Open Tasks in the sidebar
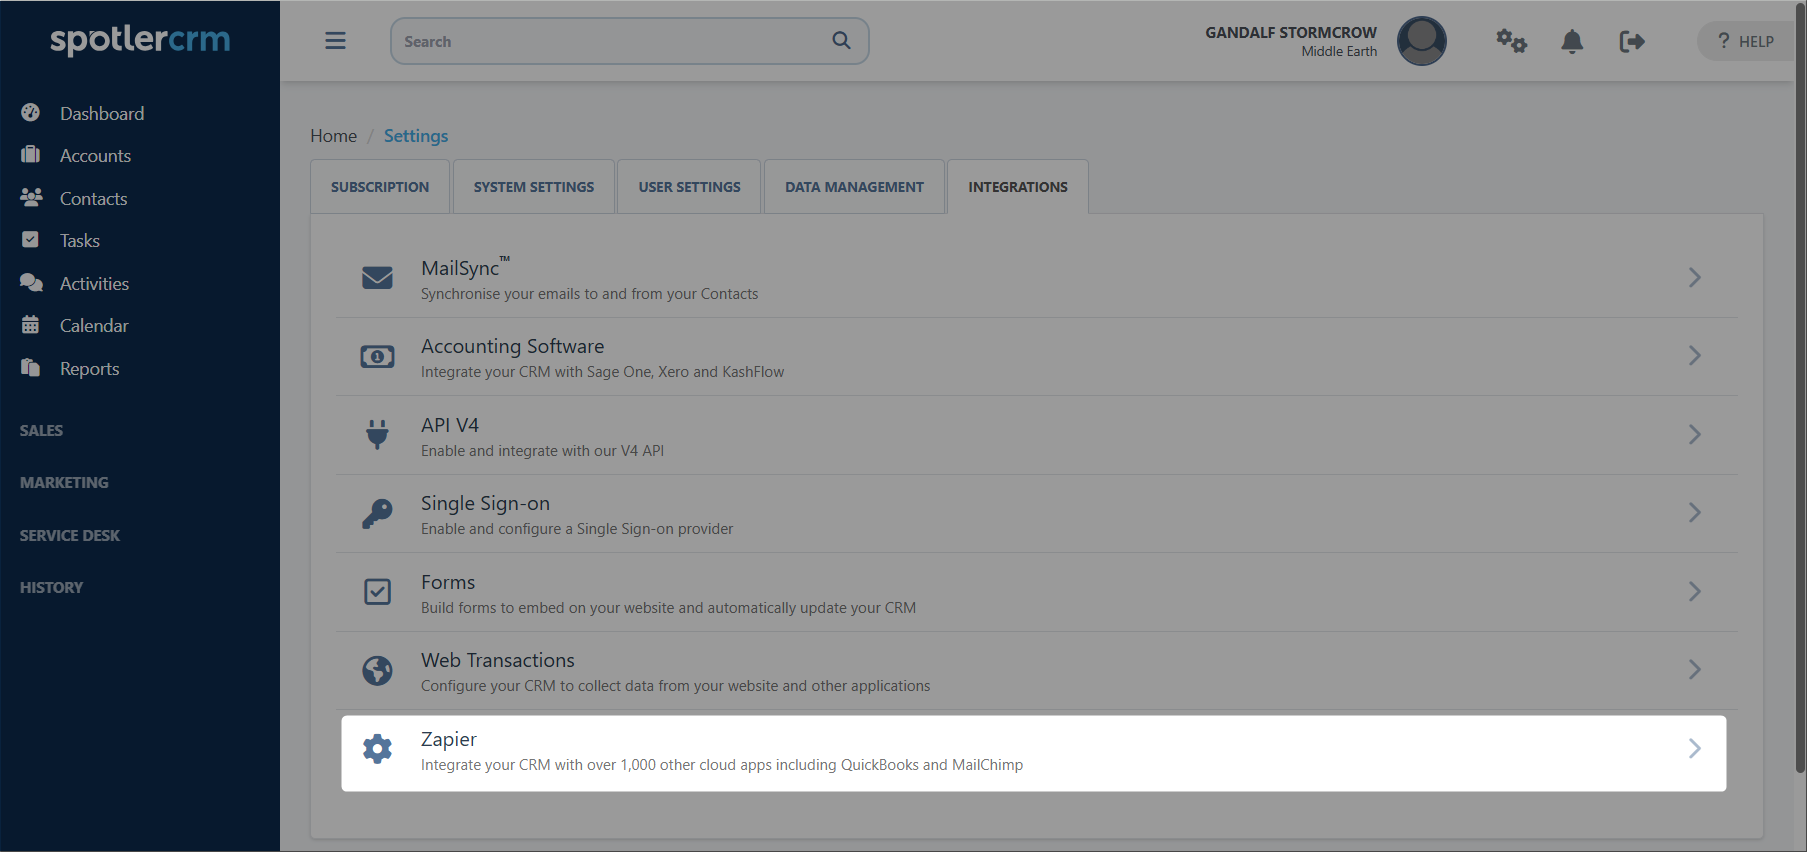The height and width of the screenshot is (852, 1807). point(80,240)
